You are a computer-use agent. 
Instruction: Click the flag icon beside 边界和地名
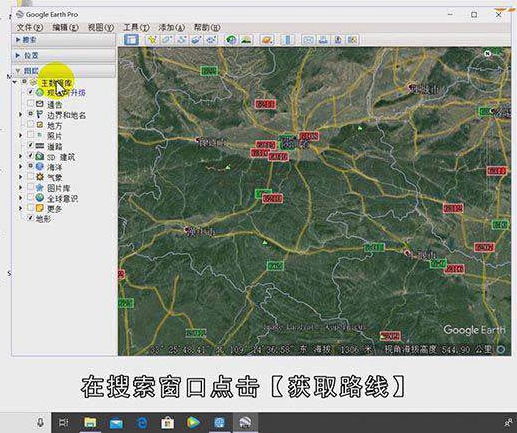(x=40, y=115)
